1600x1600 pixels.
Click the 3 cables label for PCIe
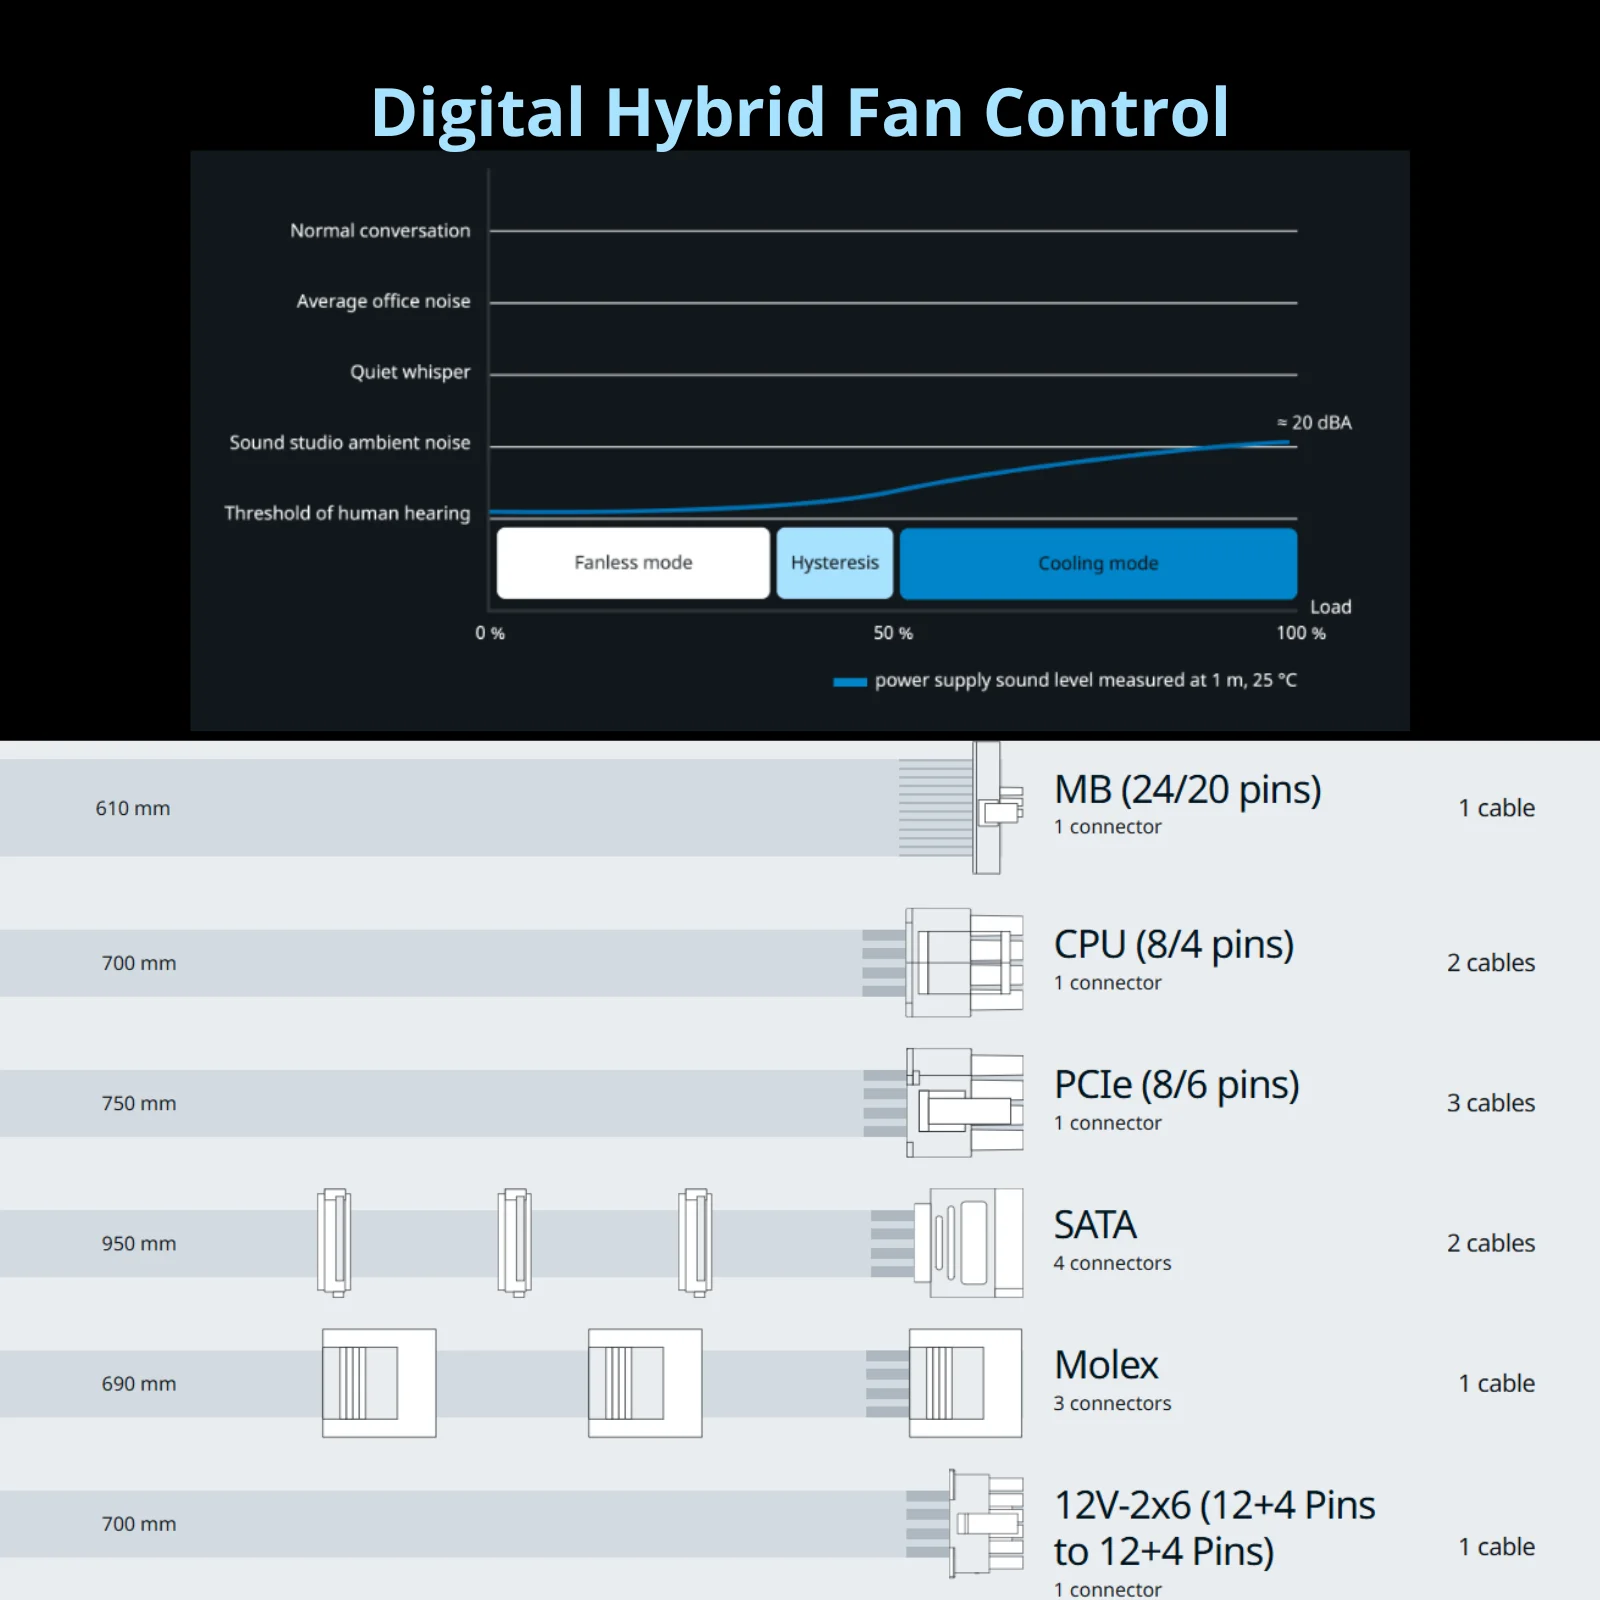click(1490, 1103)
